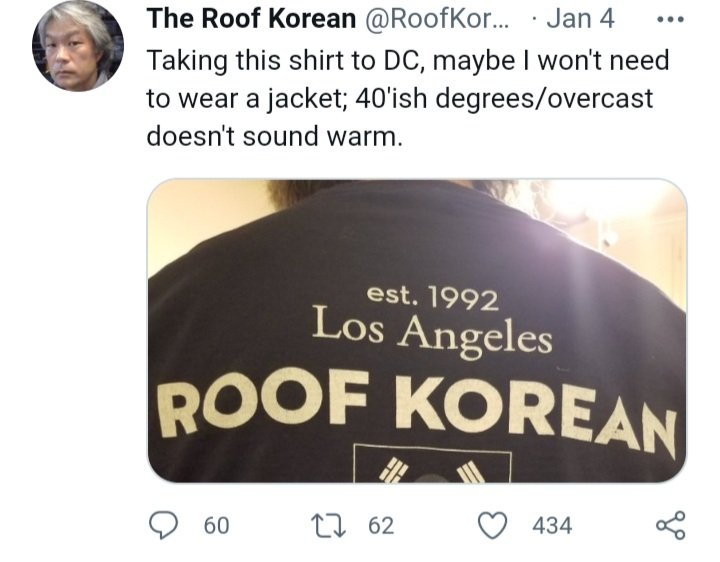This screenshot has height=562, width=720.
Task: Click the 62 retweets count
Action: pos(381,525)
